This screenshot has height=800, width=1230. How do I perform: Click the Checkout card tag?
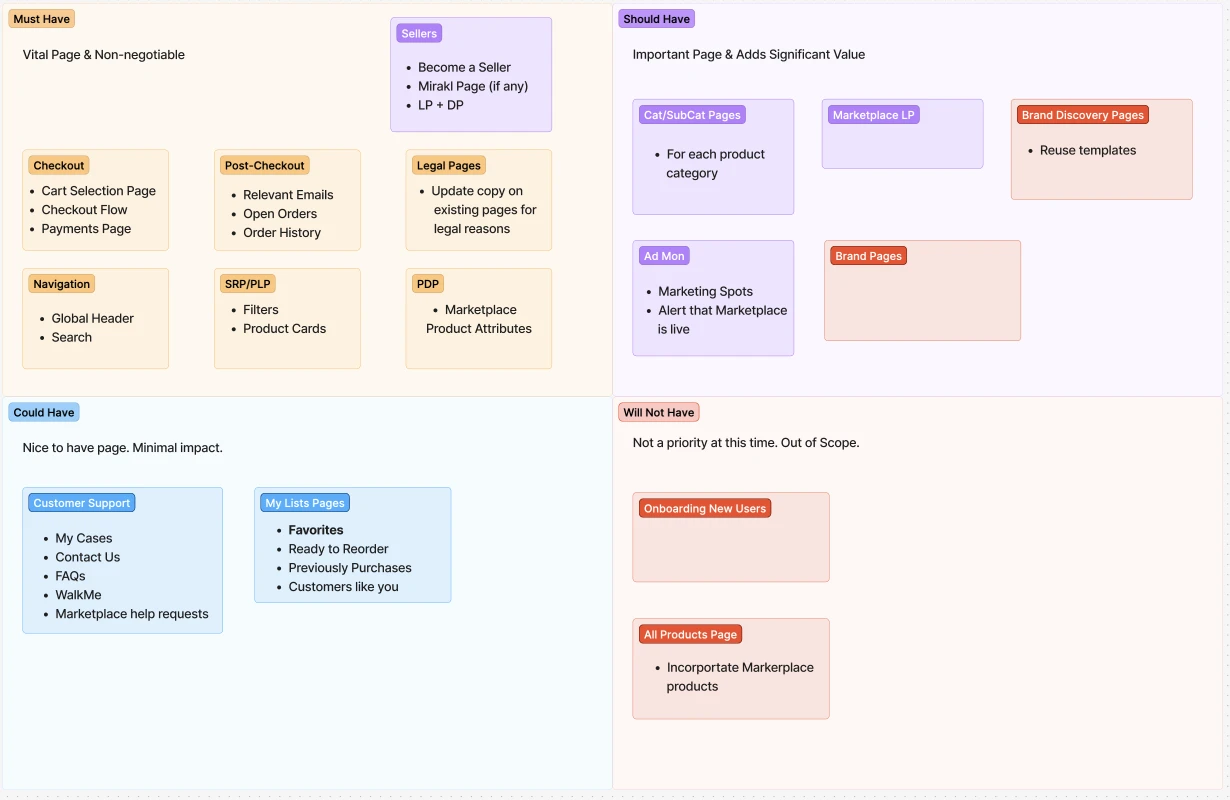[x=59, y=166]
